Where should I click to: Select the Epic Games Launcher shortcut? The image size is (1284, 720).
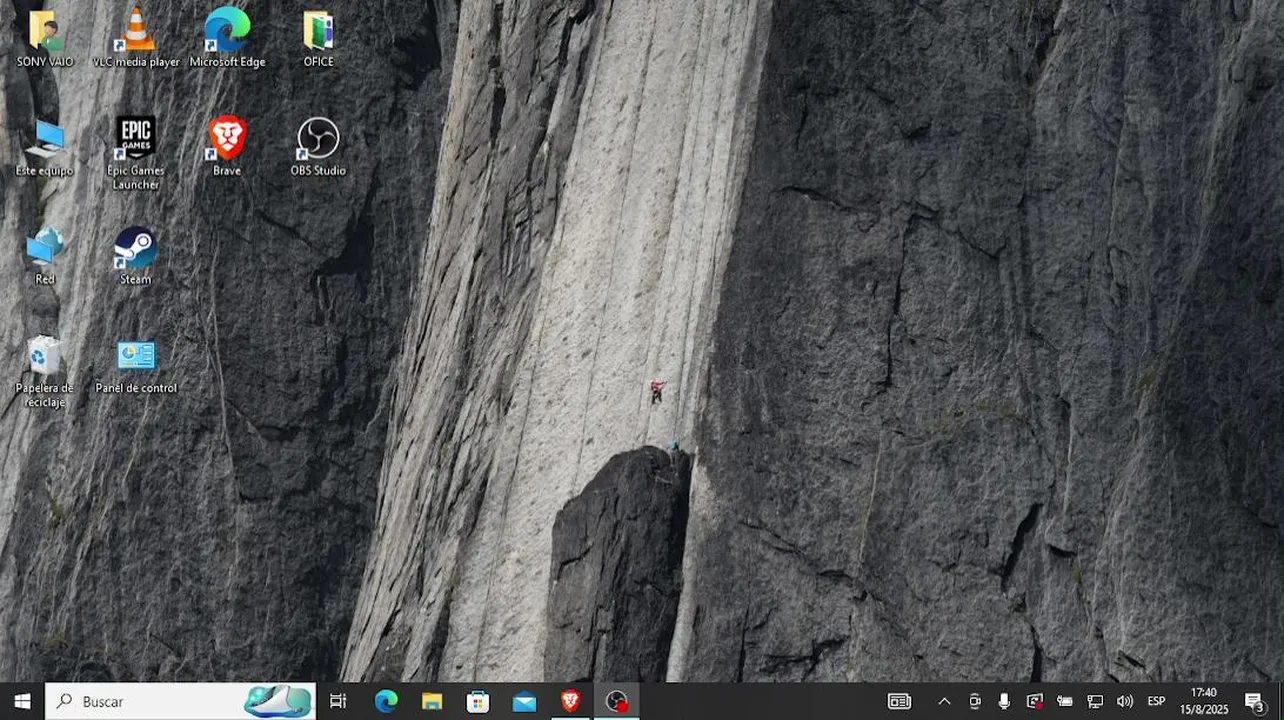click(x=136, y=153)
